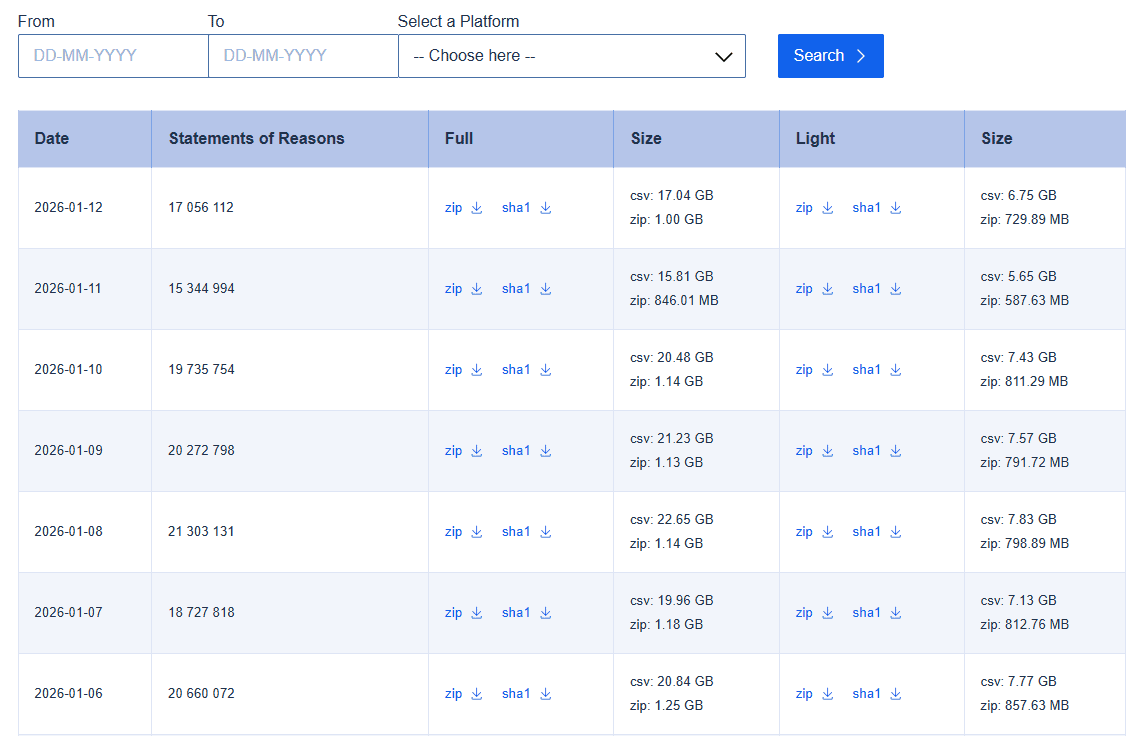This screenshot has width=1146, height=736.
Task: Click download icon beside Full sha1 for 2026-01-06
Action: coord(546,694)
